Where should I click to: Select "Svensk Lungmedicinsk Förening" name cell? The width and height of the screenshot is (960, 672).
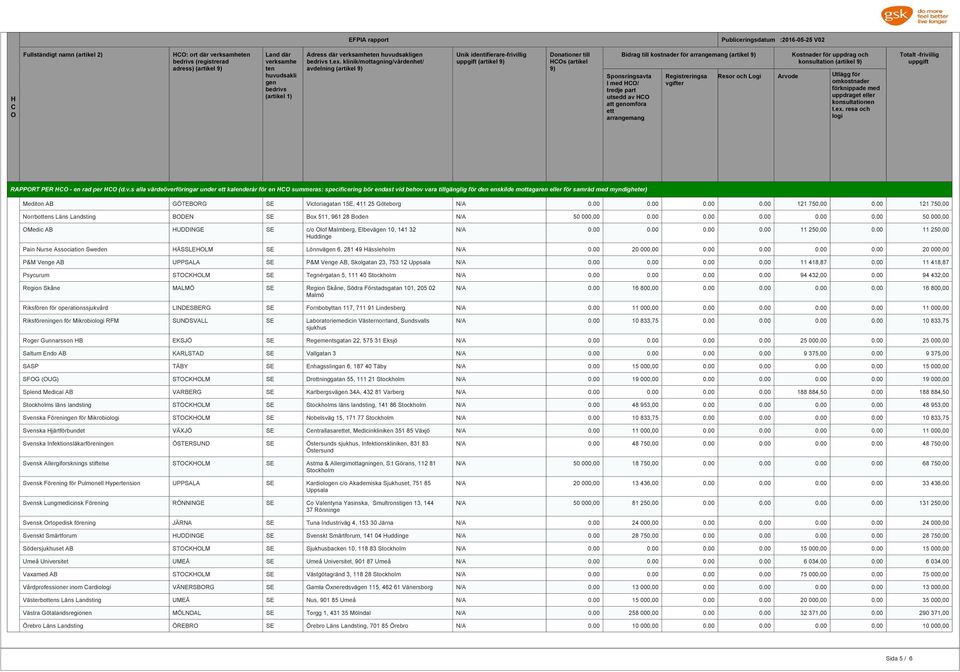94,506
